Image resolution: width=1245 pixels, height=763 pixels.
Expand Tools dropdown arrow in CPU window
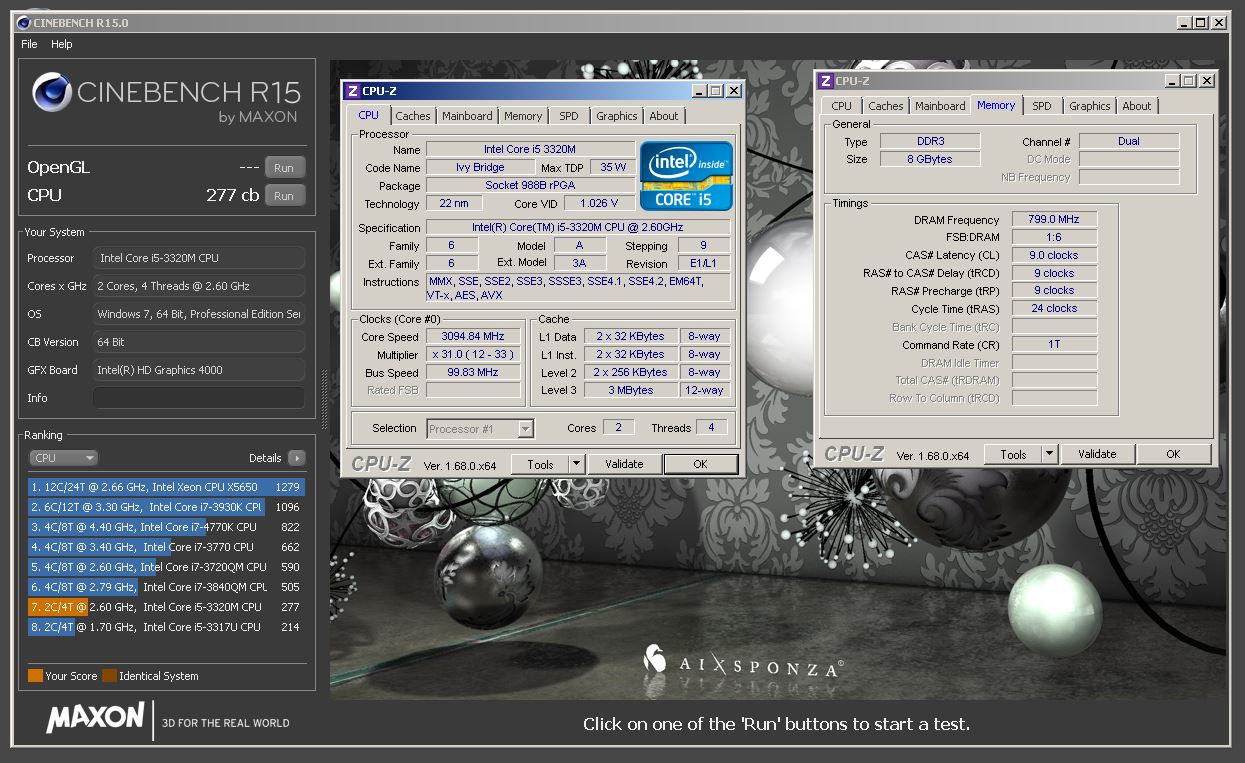pyautogui.click(x=576, y=464)
